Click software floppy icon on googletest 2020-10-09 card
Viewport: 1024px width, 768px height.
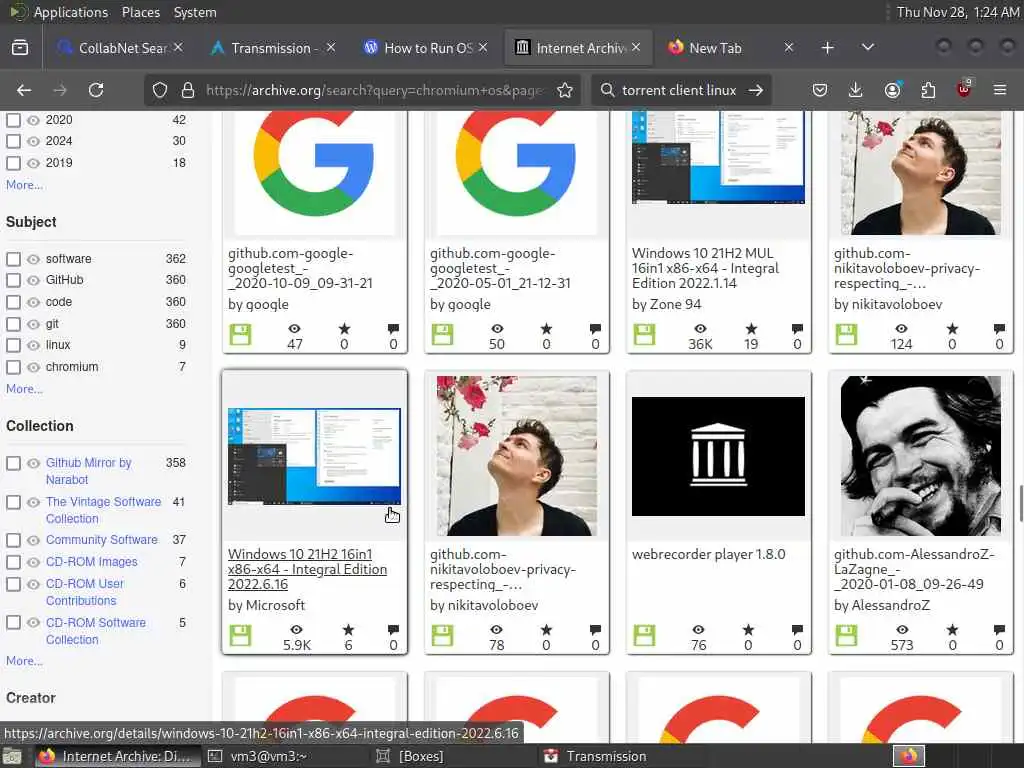tap(240, 334)
